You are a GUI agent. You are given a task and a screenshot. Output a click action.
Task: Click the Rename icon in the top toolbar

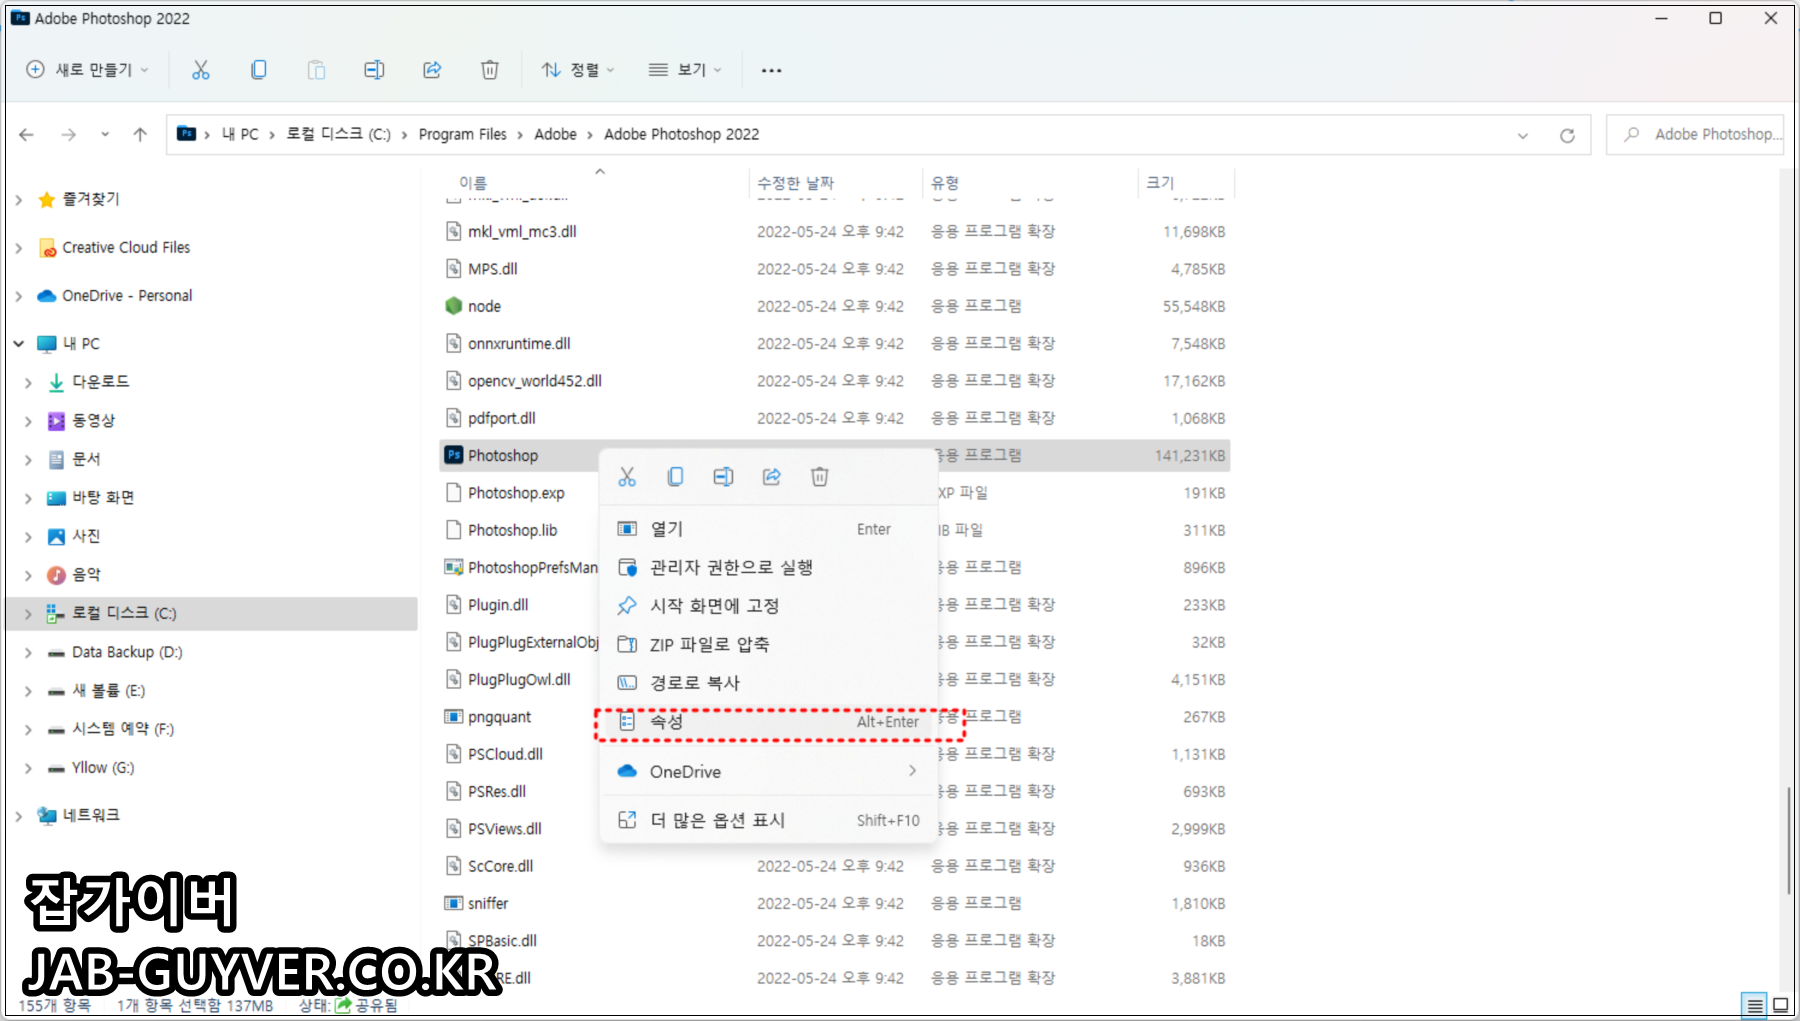[x=374, y=70]
